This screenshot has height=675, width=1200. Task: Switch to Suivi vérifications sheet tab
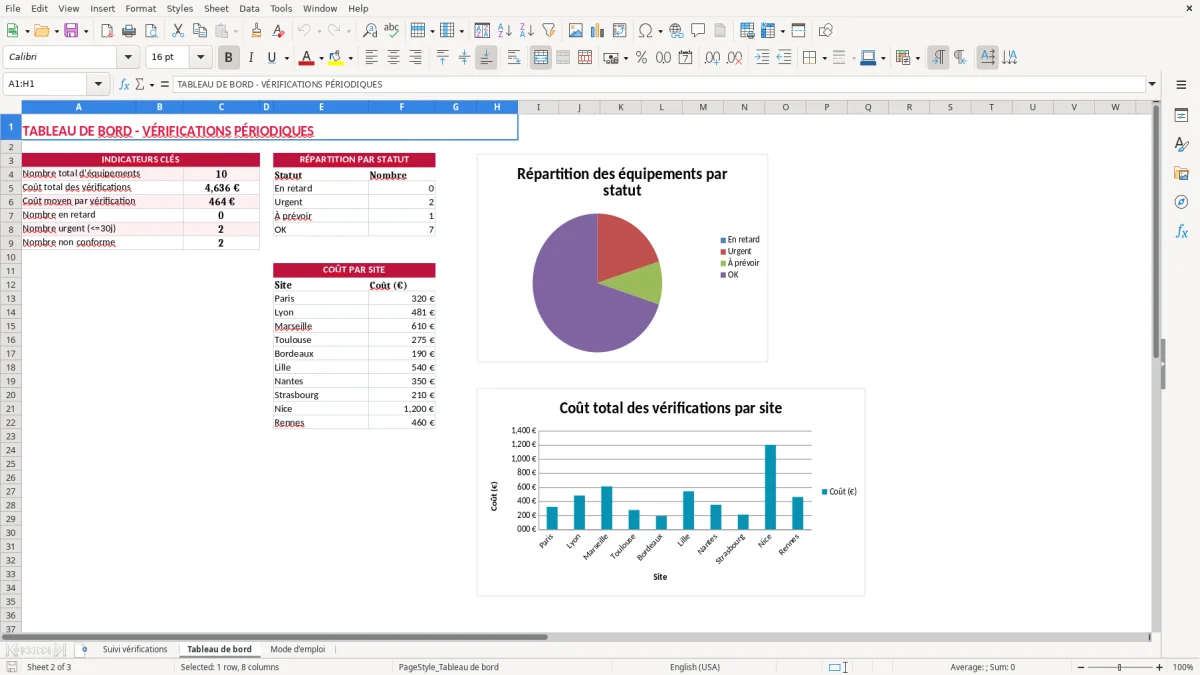(x=135, y=649)
